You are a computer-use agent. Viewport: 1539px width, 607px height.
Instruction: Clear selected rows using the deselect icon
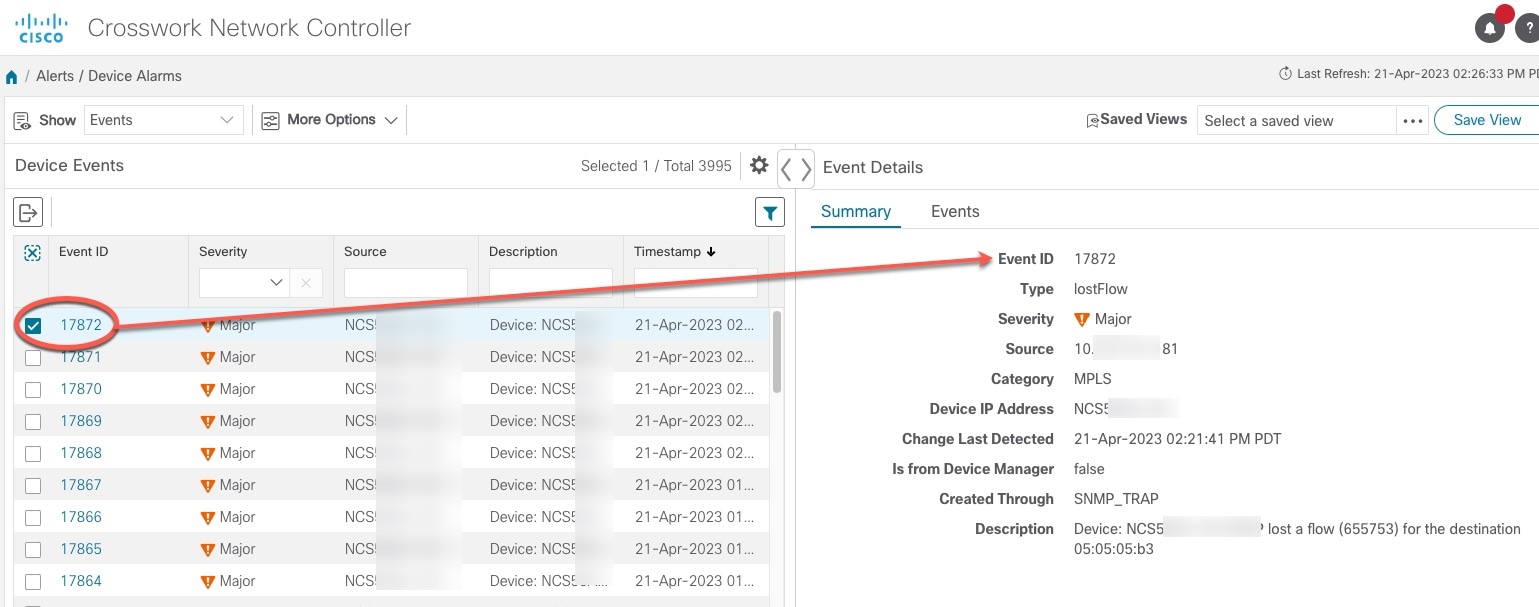tap(32, 252)
